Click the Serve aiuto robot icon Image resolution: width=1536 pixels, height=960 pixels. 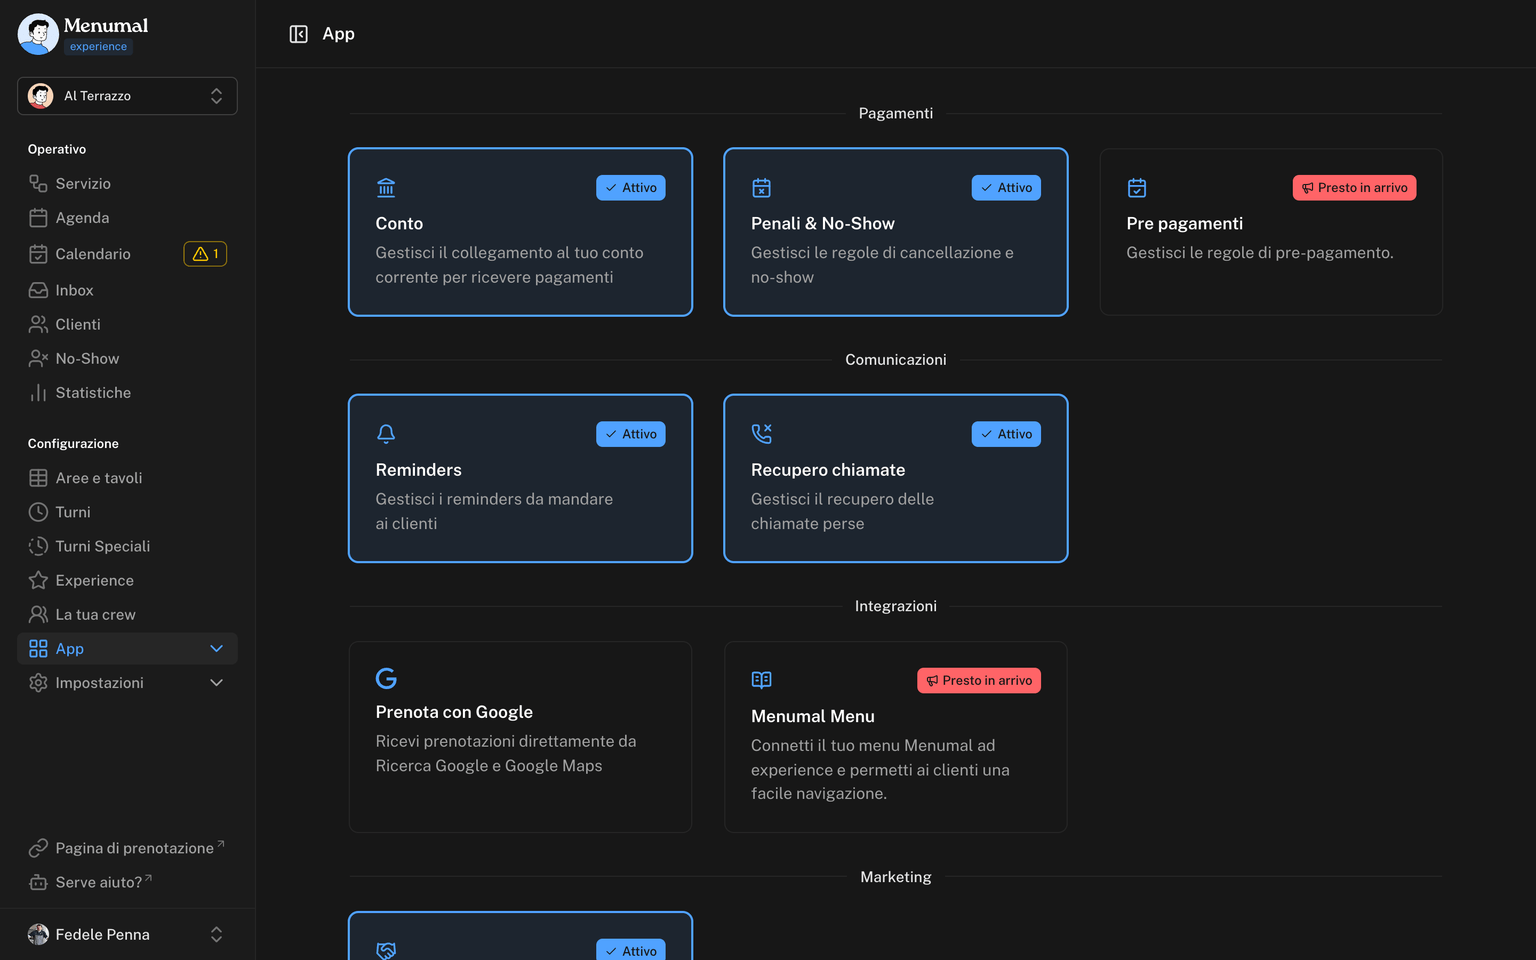click(38, 882)
